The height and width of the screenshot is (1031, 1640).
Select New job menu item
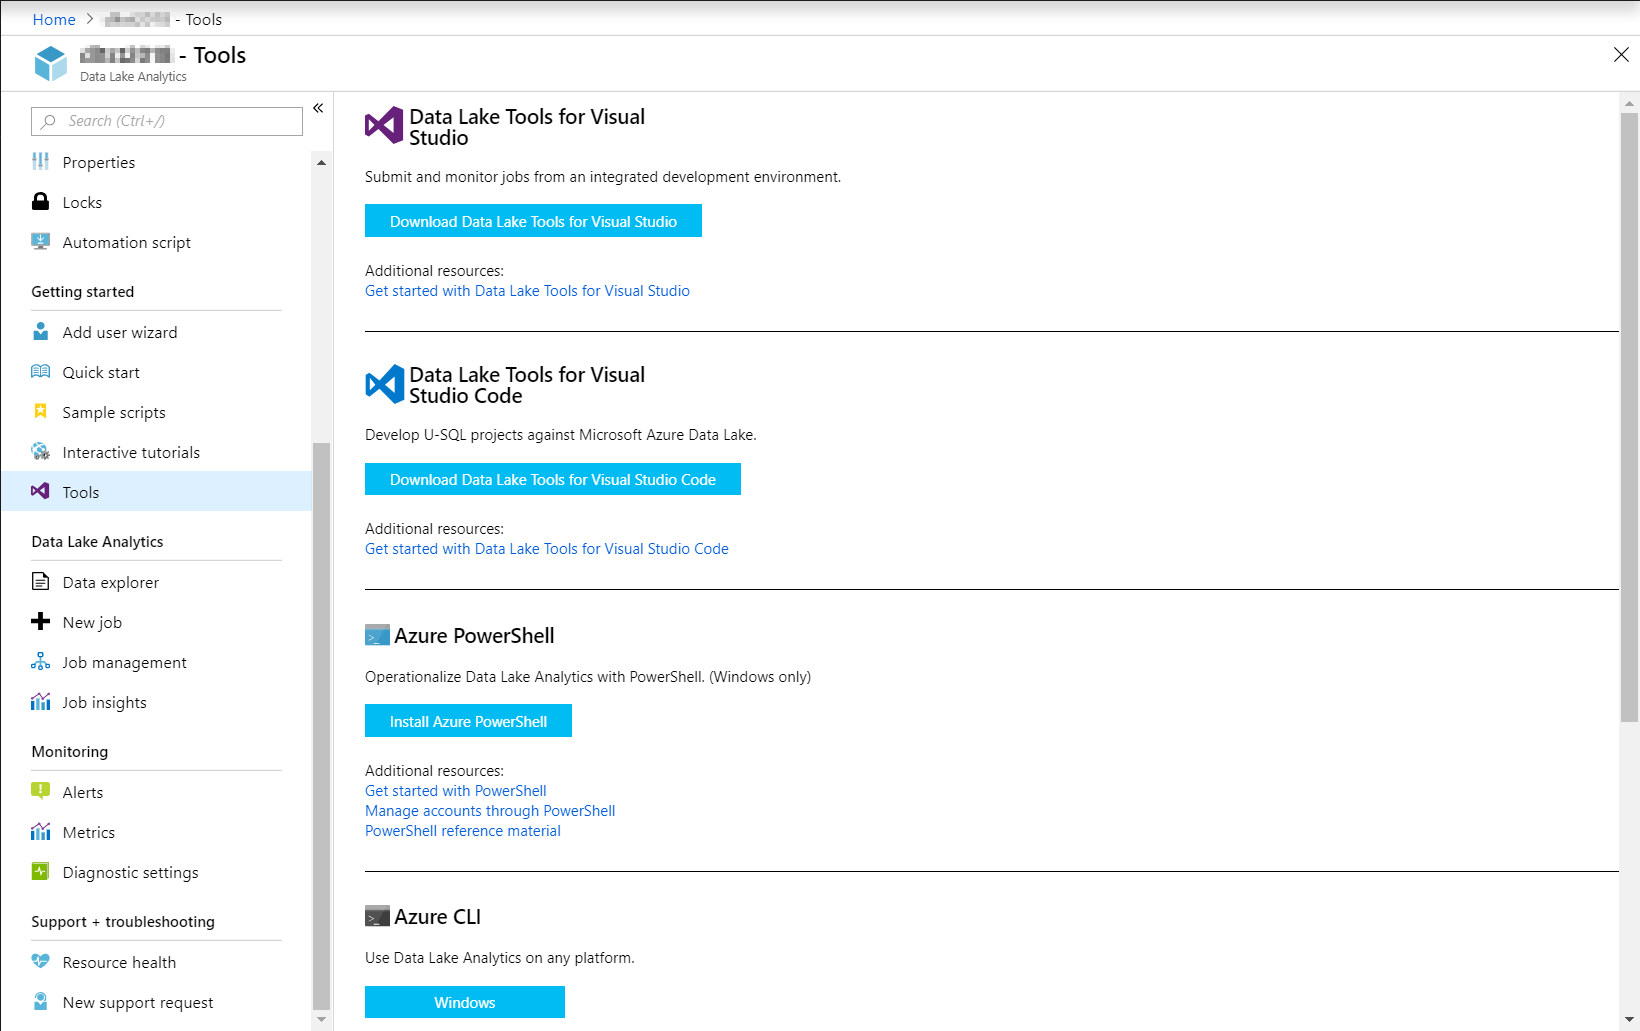pos(157,622)
